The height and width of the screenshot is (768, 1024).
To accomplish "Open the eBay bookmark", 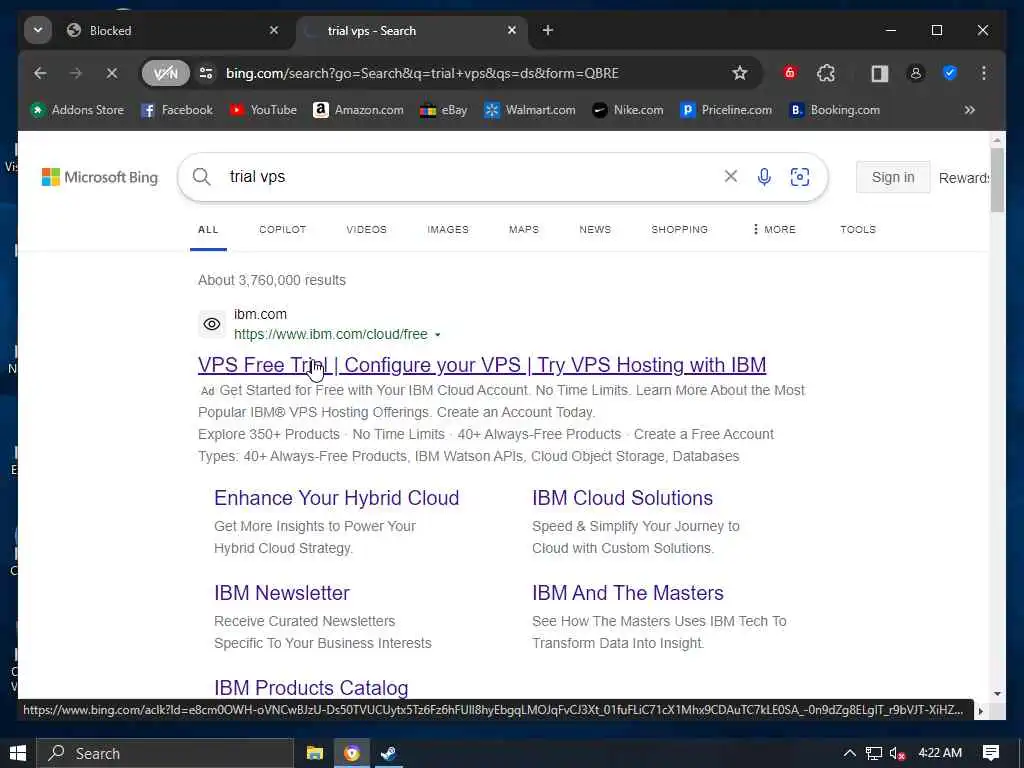I will coord(444,110).
